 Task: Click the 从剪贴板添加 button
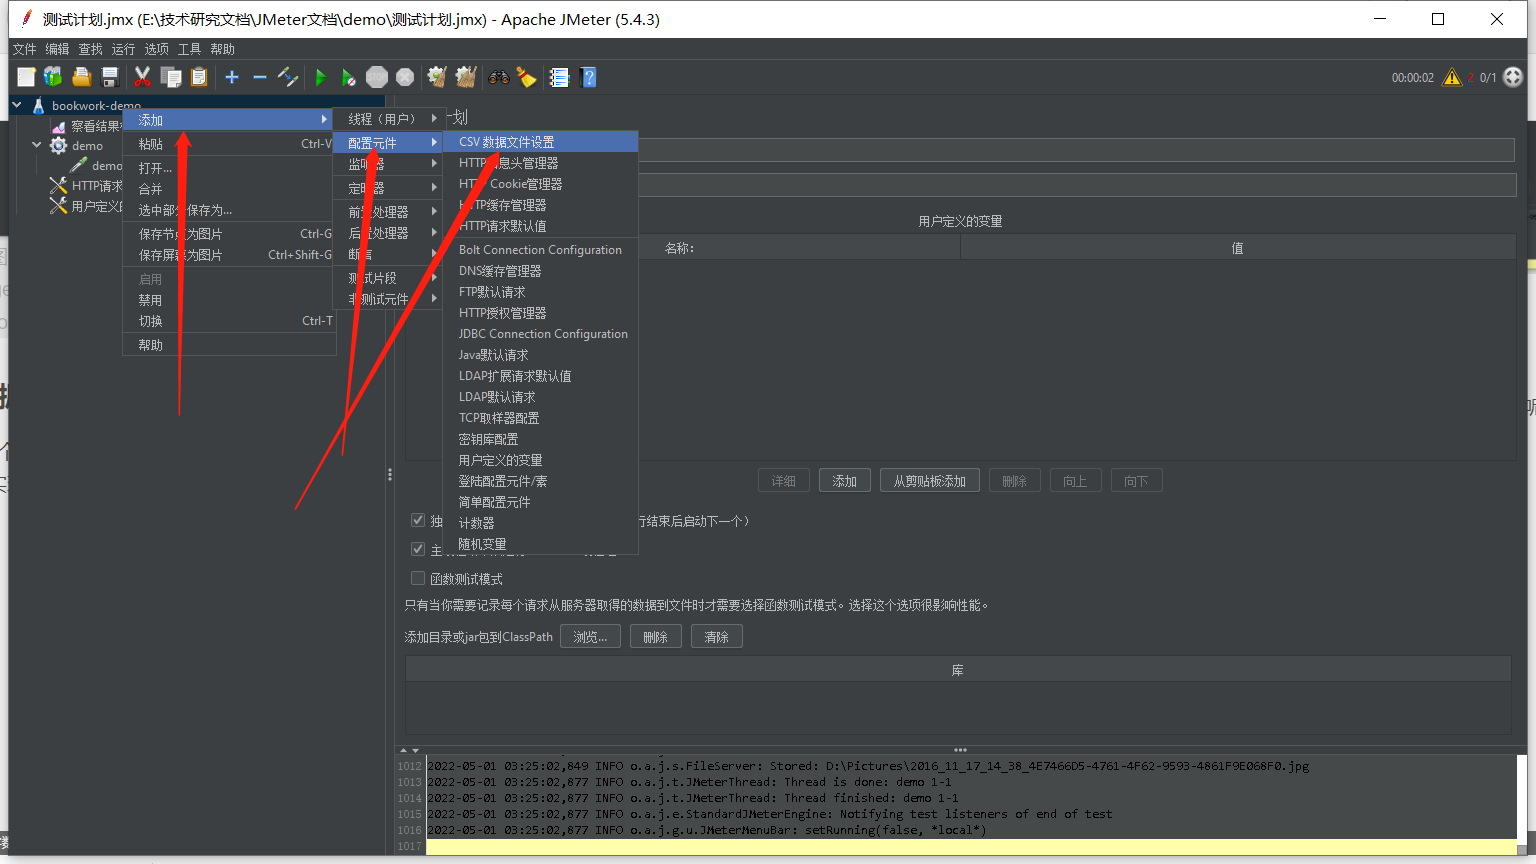click(x=930, y=481)
